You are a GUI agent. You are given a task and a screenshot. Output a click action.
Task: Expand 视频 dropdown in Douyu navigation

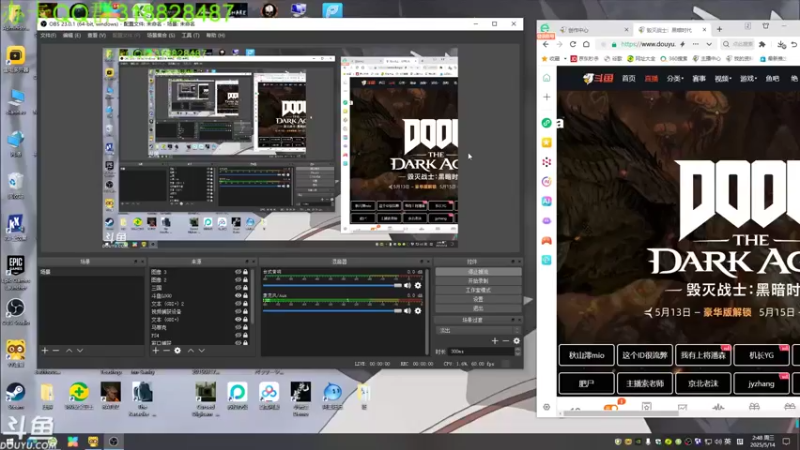click(x=722, y=79)
